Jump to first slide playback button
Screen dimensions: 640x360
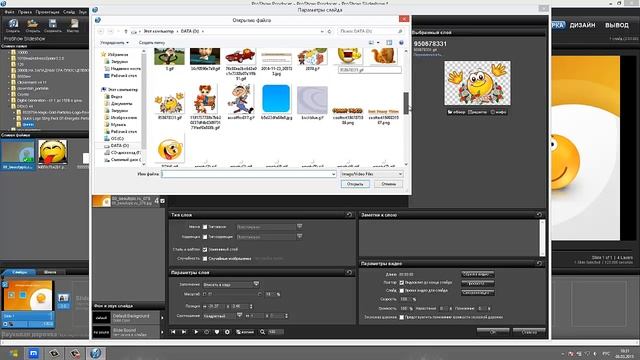click(x=173, y=332)
